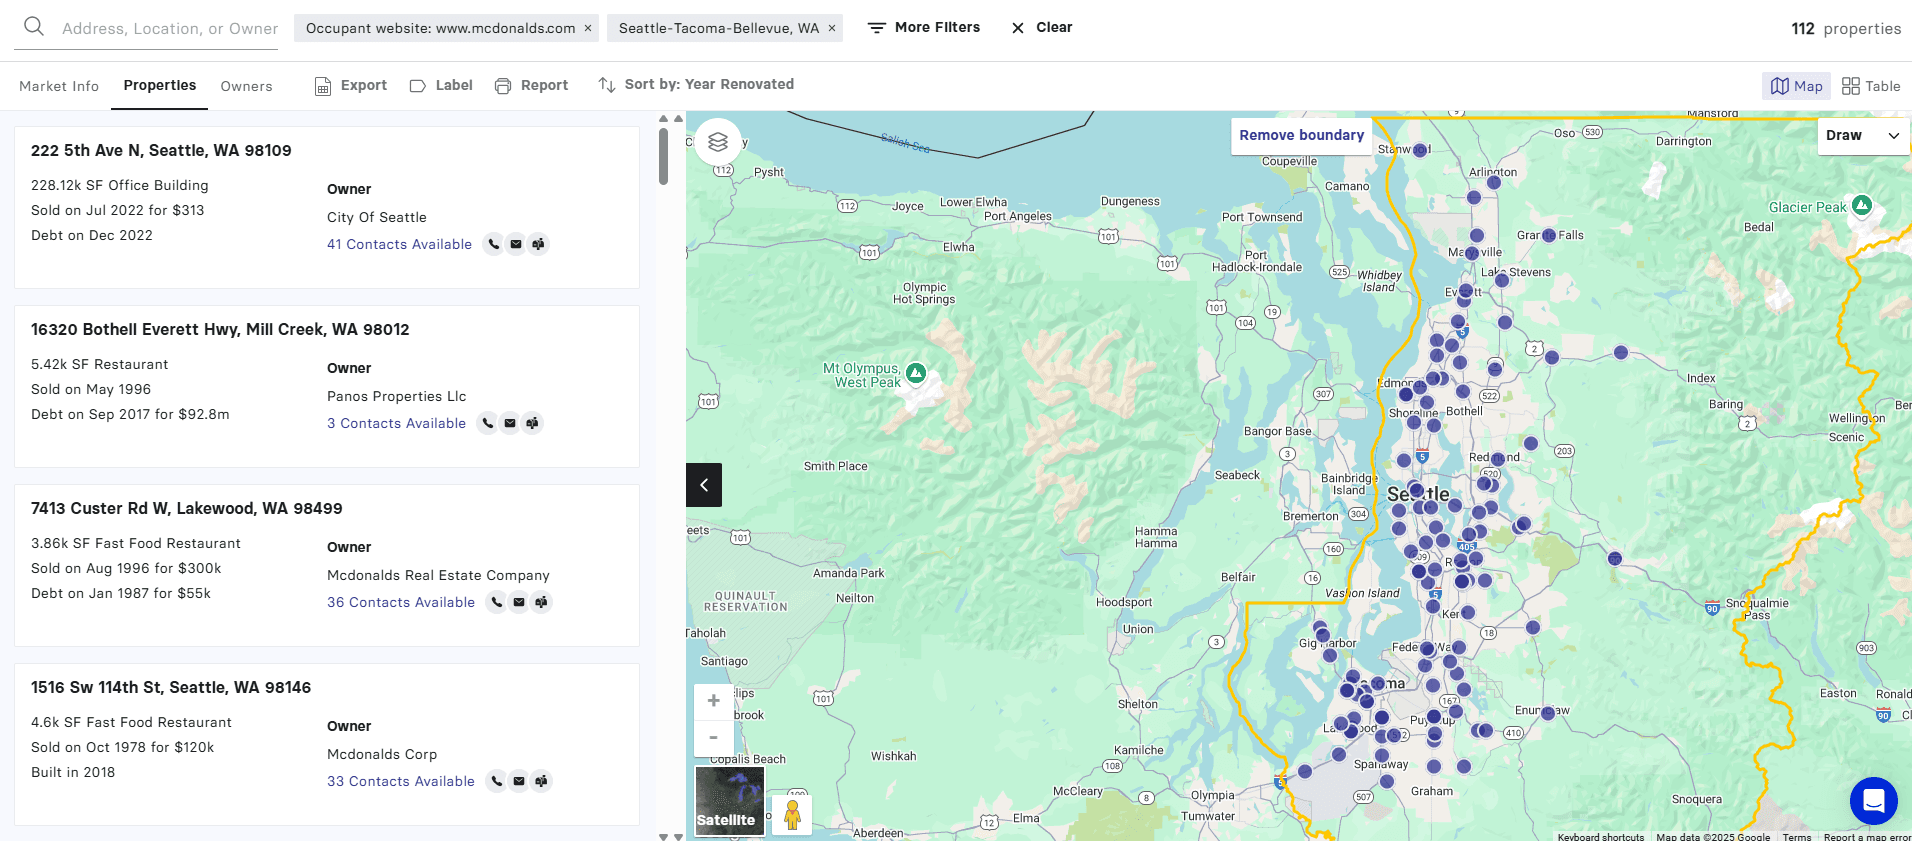The height and width of the screenshot is (841, 1912).
Task: Open the chat support bubble
Action: coord(1873,800)
